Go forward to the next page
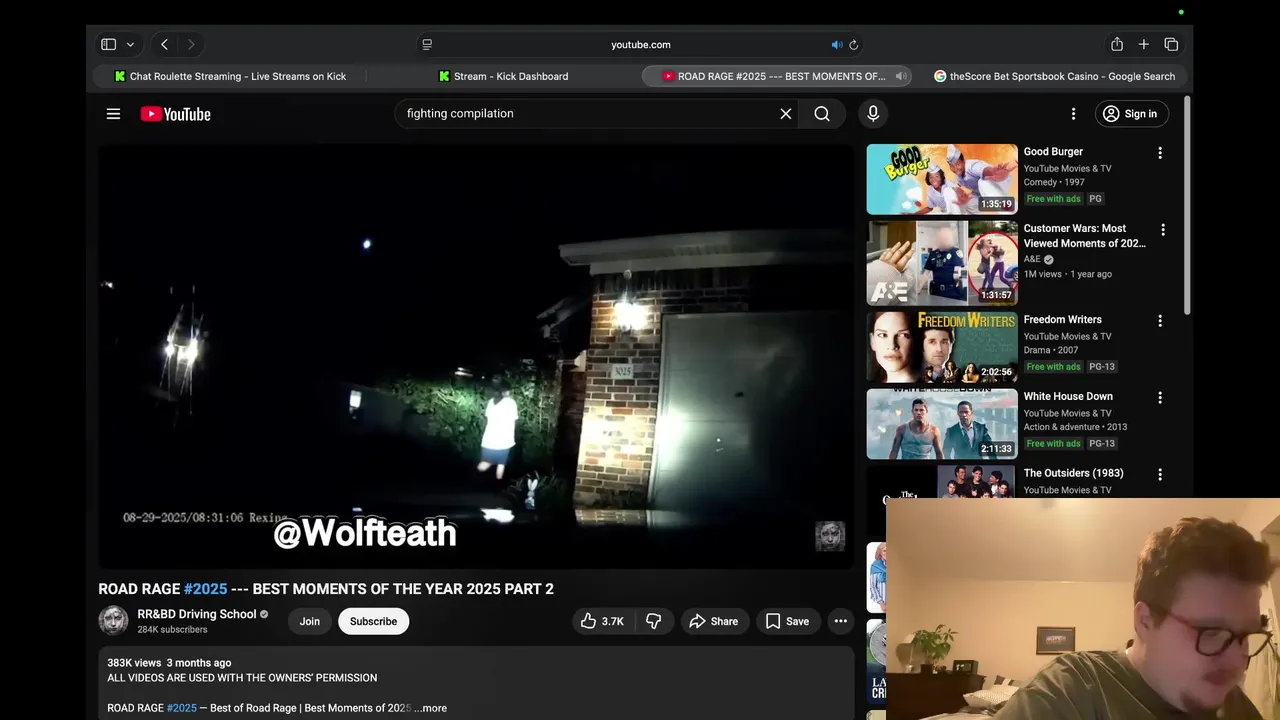 click(x=191, y=45)
